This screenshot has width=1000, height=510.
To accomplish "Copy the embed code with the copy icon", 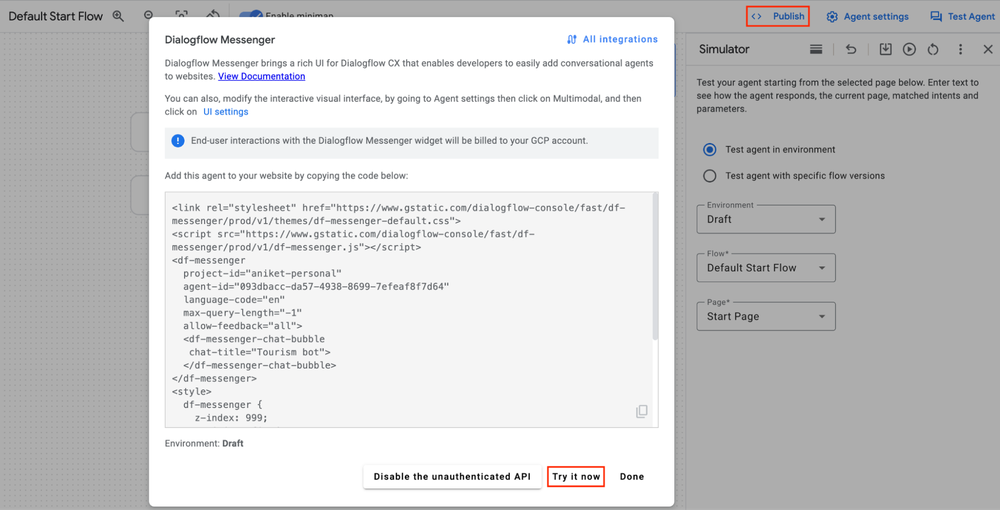I will (x=642, y=411).
